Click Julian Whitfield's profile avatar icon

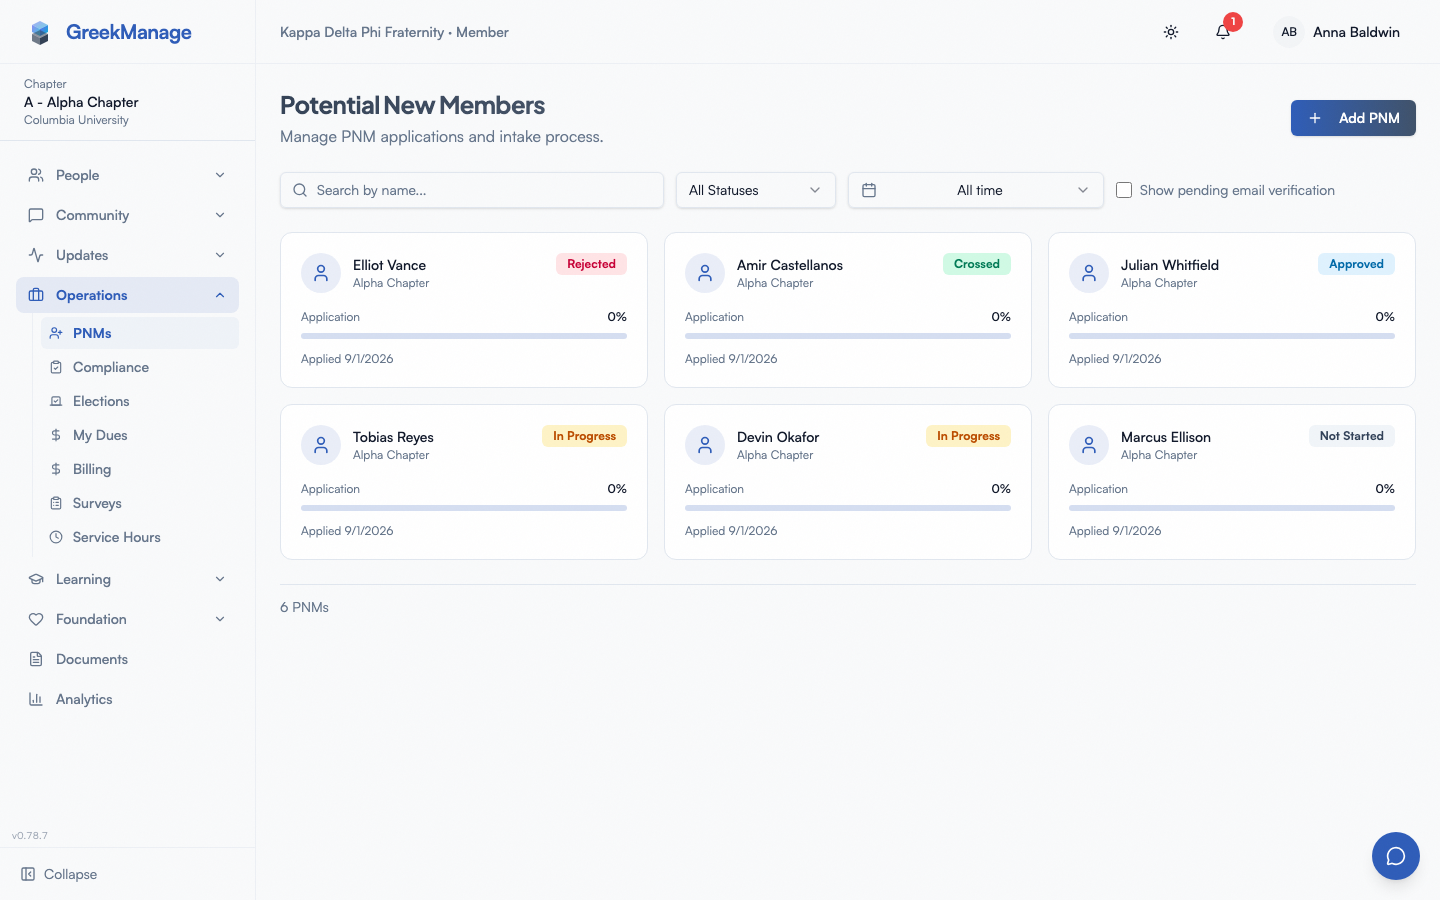1089,273
